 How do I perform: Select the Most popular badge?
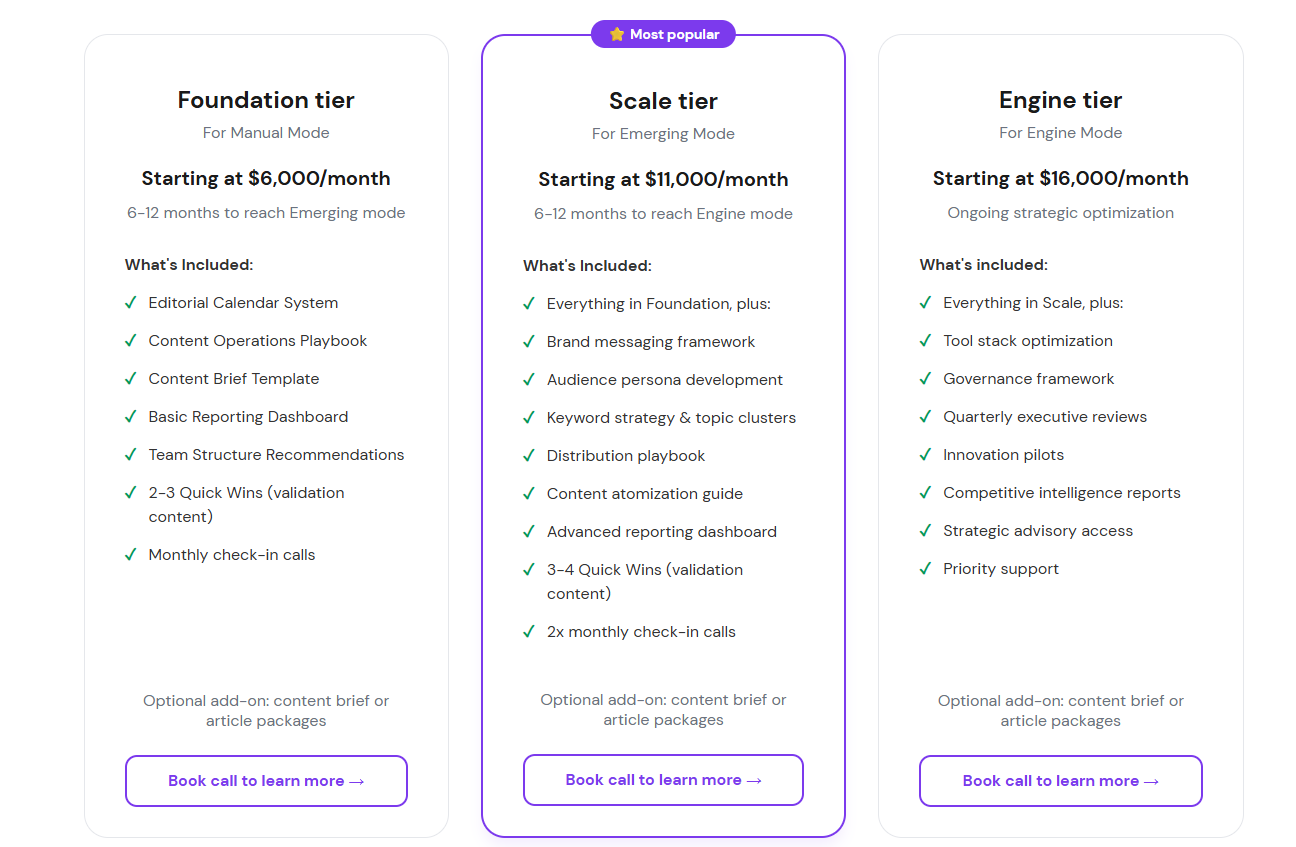[663, 34]
